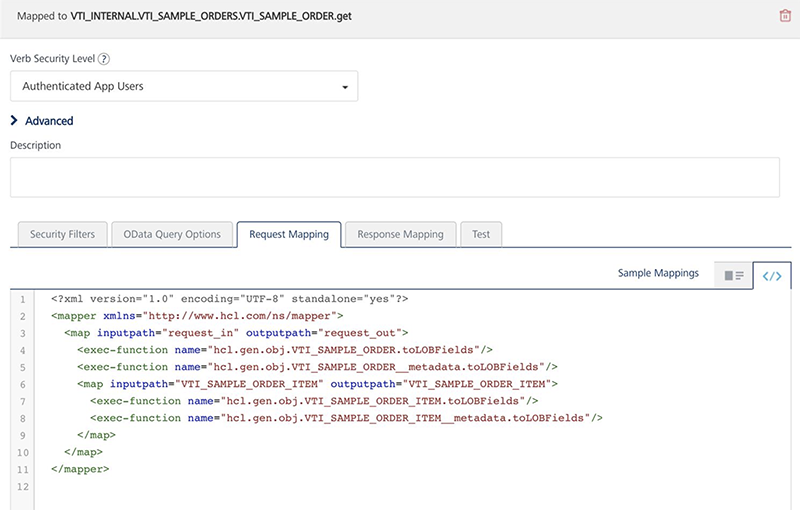Click the request_in map line in editor
Viewport: 800px width, 510px height.
[x=236, y=332]
